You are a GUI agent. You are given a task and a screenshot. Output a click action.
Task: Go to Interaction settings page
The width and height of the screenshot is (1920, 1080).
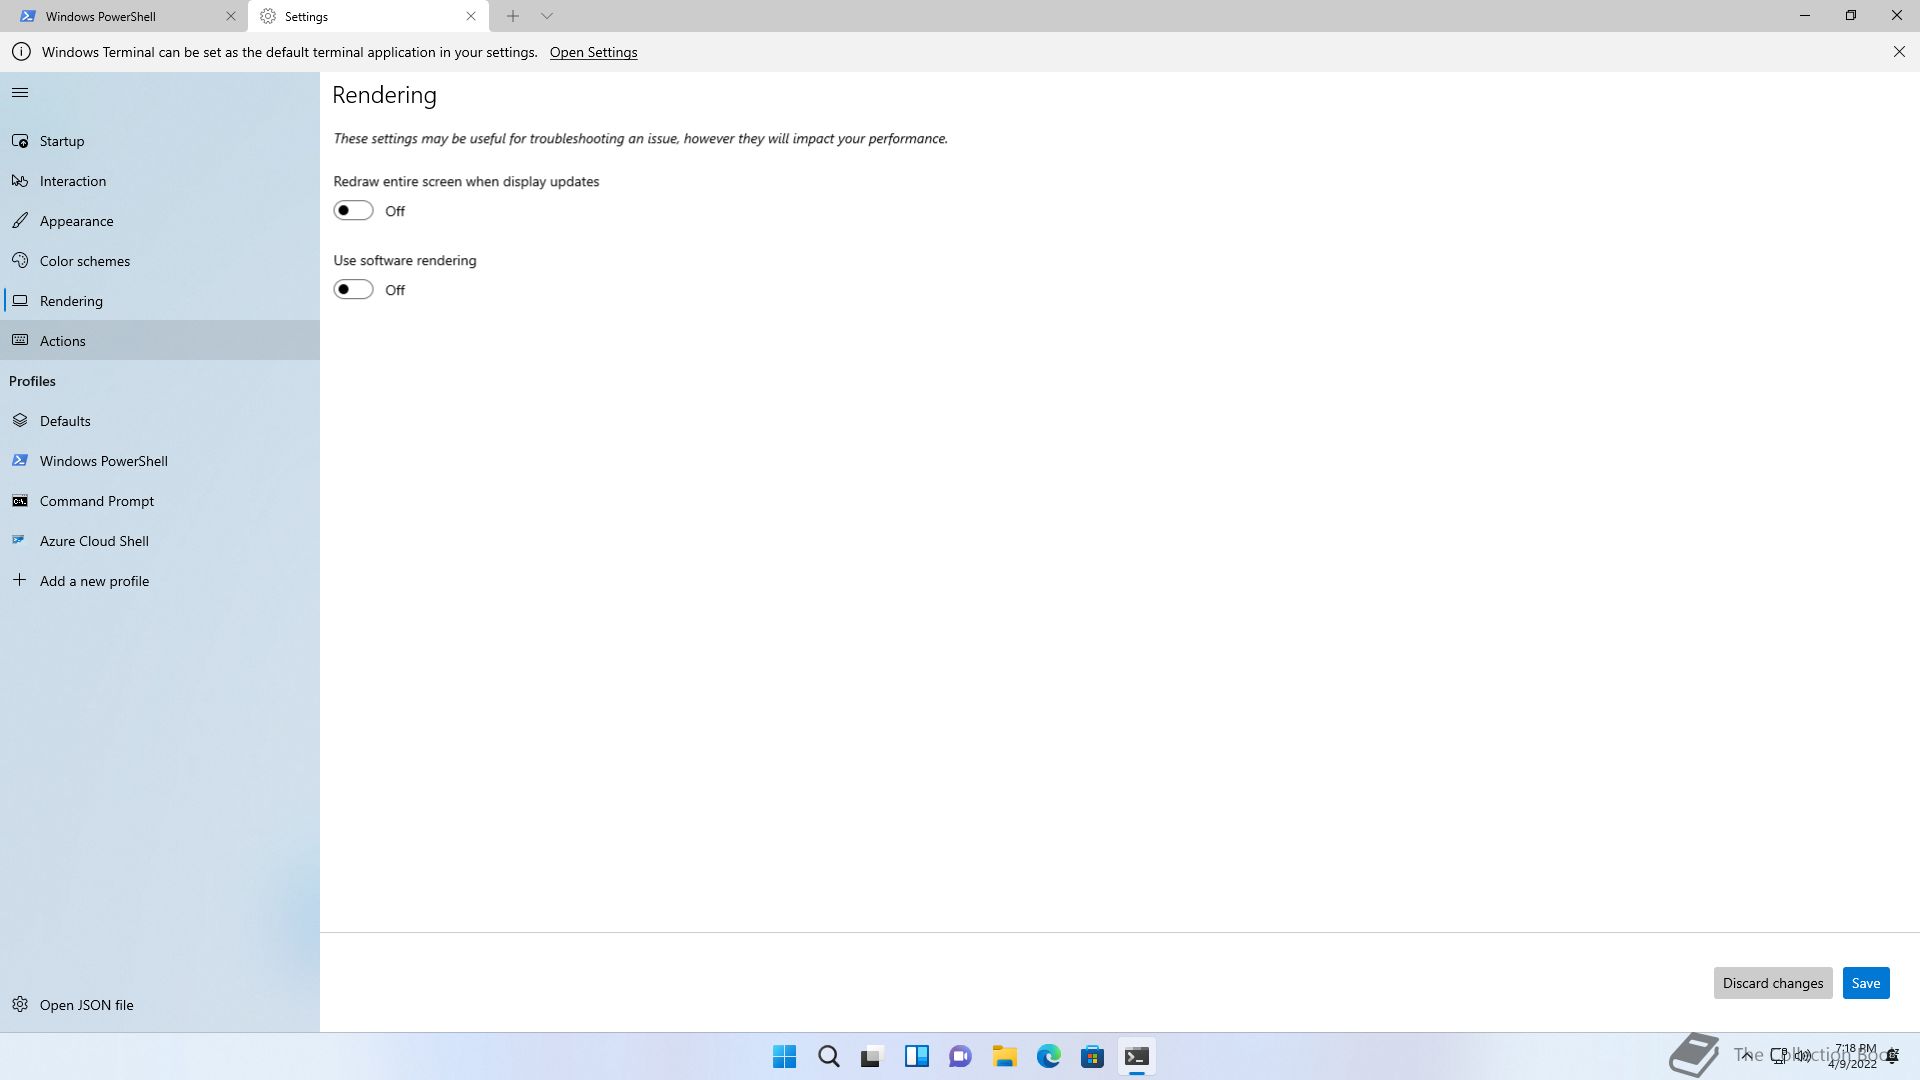tap(160, 181)
